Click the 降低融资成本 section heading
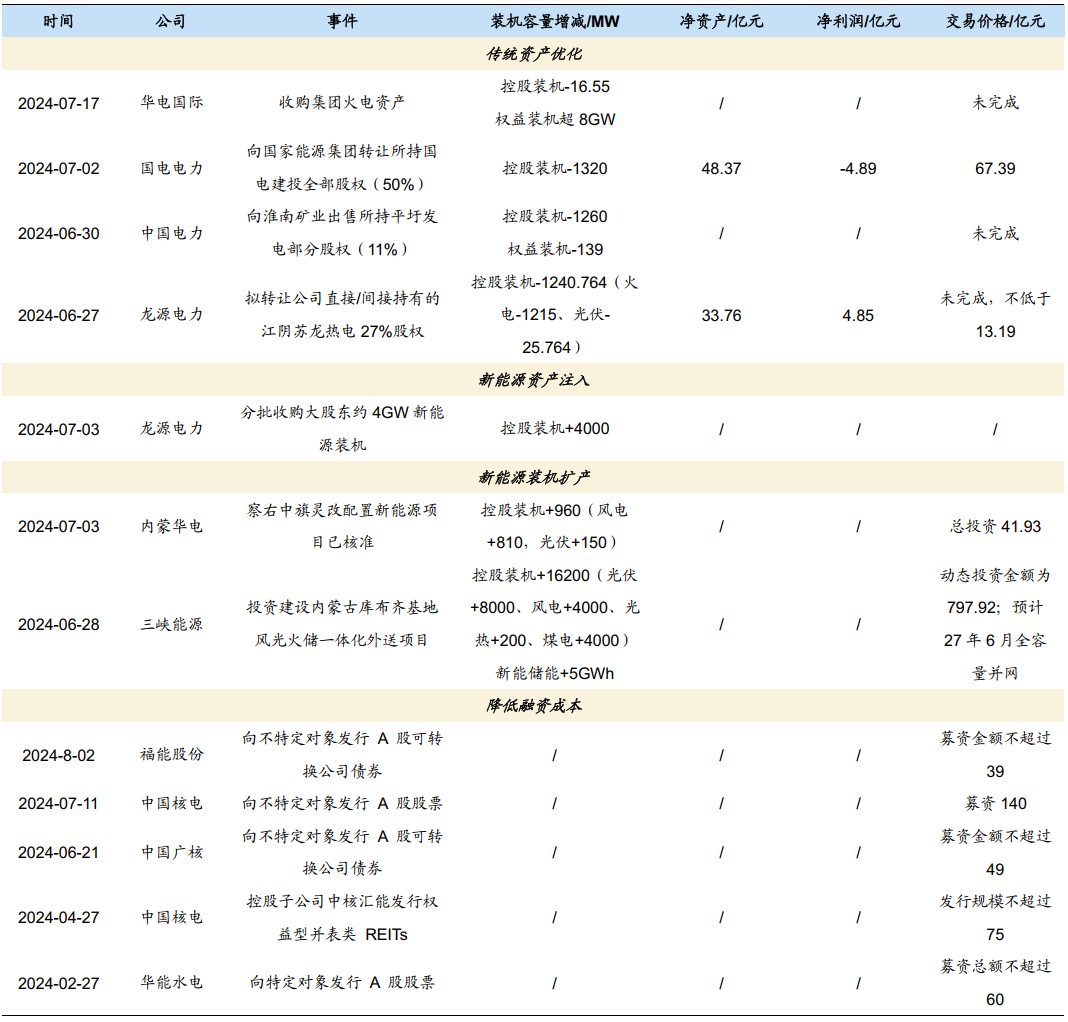 [534, 706]
